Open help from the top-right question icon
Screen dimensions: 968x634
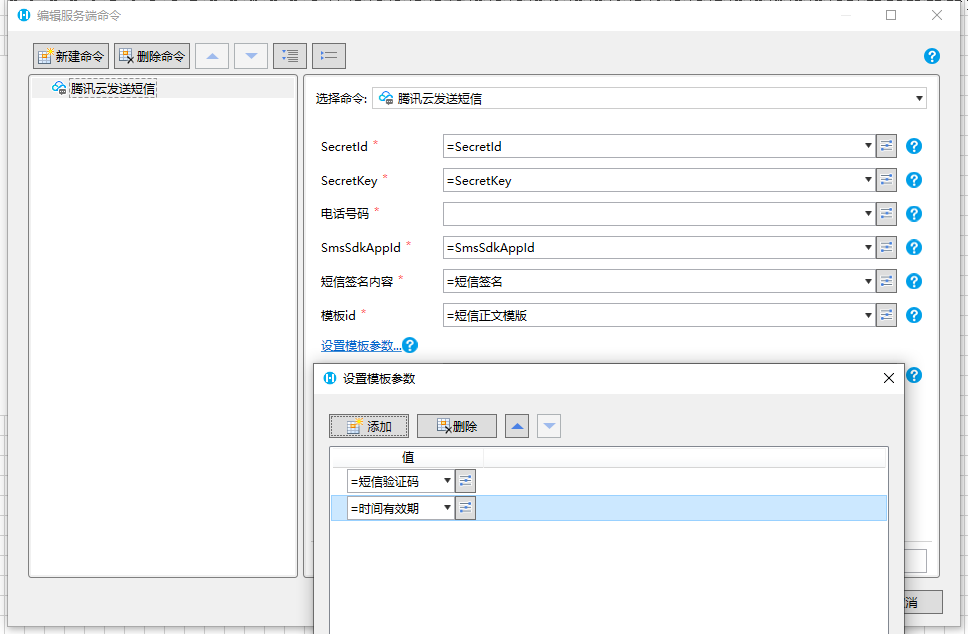[932, 56]
